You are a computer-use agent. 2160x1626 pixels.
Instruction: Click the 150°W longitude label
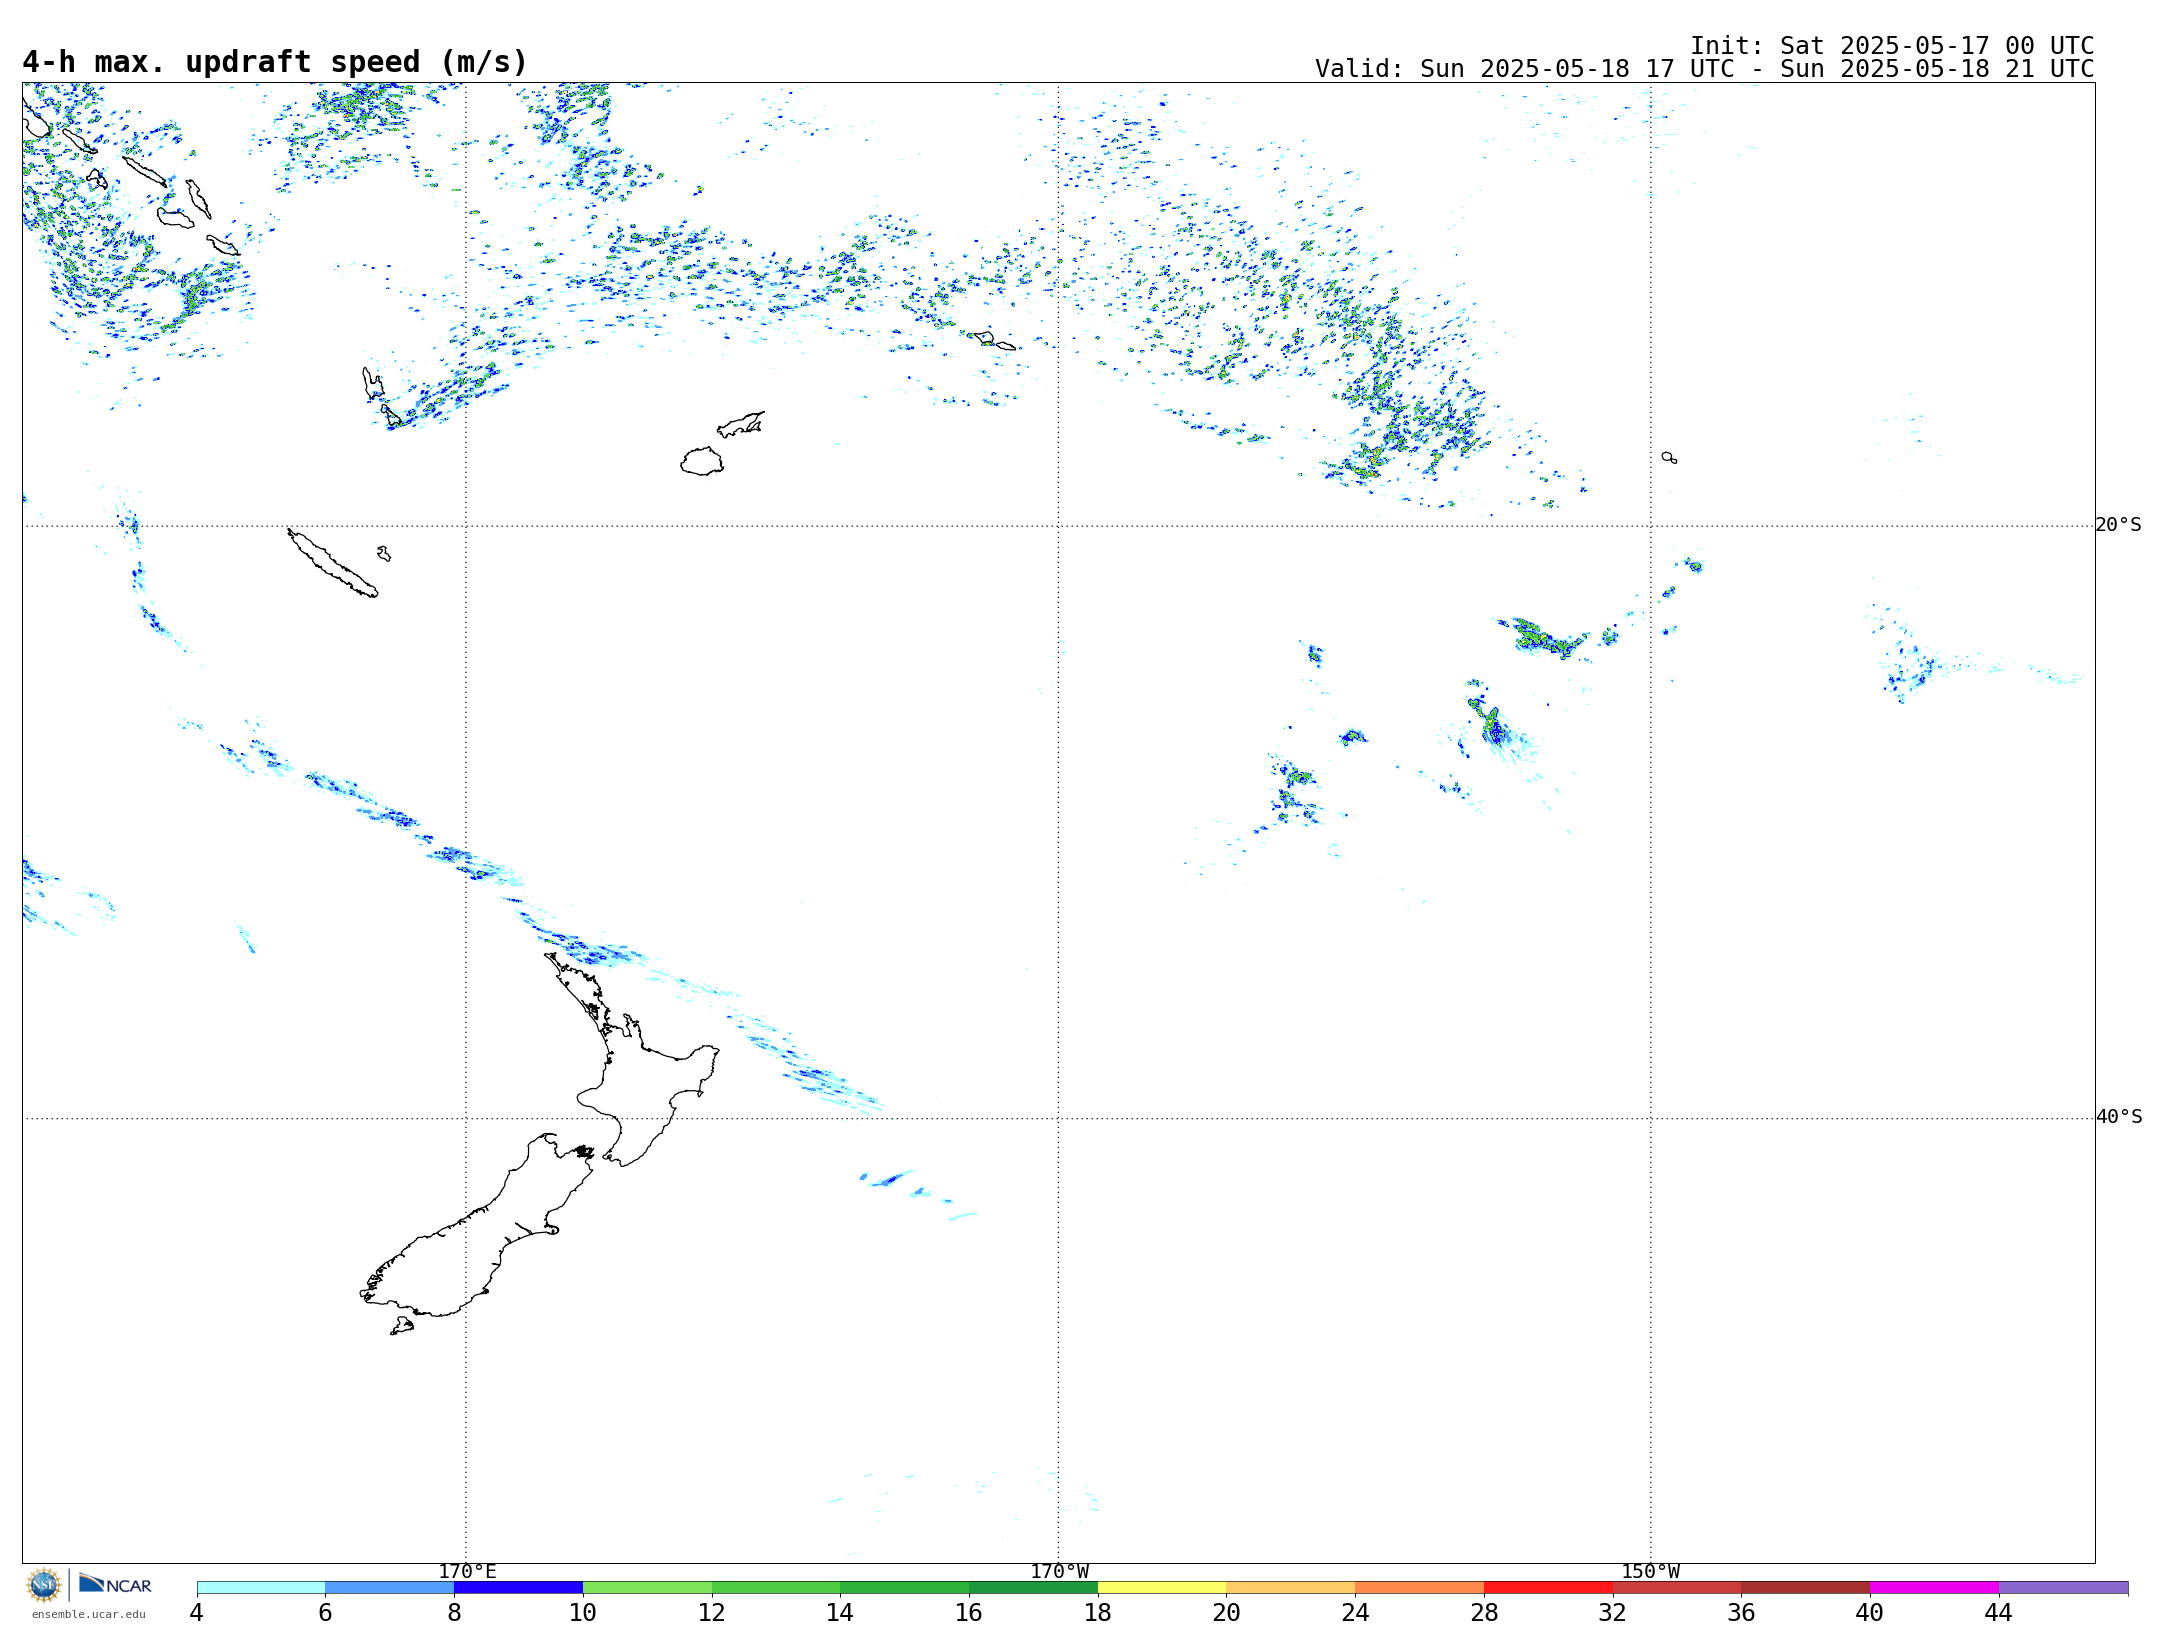(x=1650, y=1571)
